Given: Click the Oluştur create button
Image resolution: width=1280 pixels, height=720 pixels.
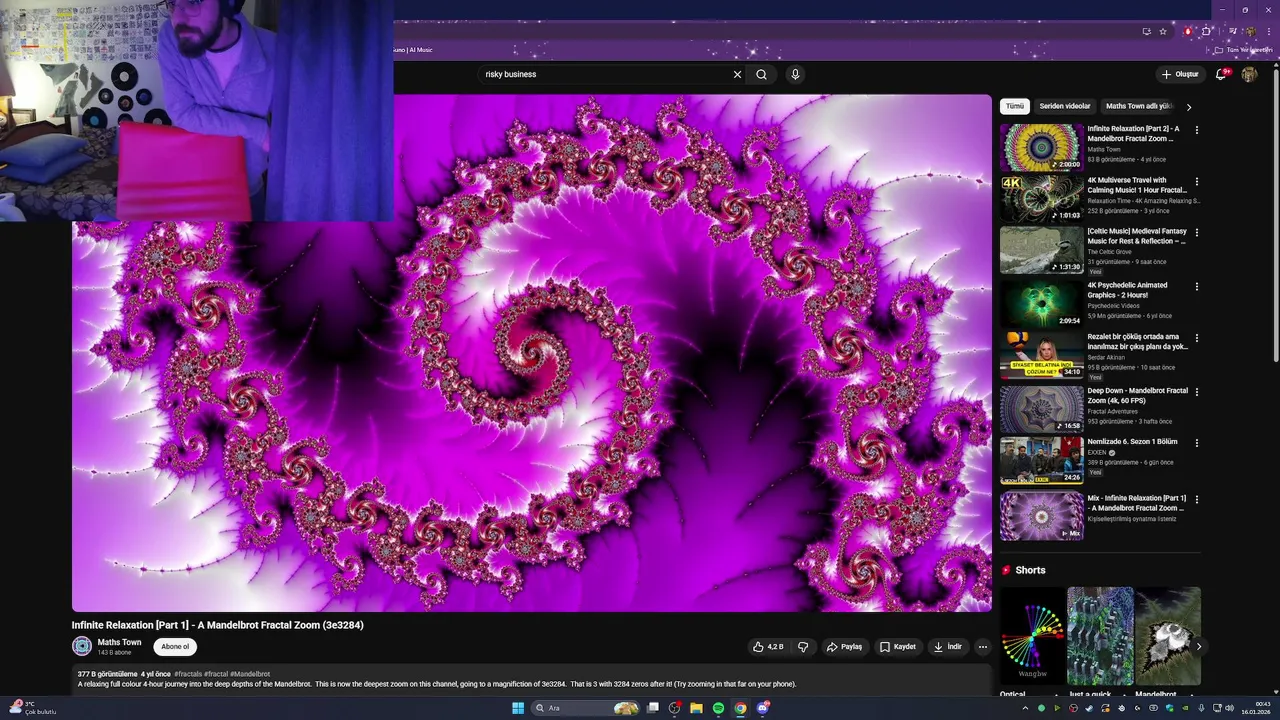Looking at the screenshot, I should 1180,74.
